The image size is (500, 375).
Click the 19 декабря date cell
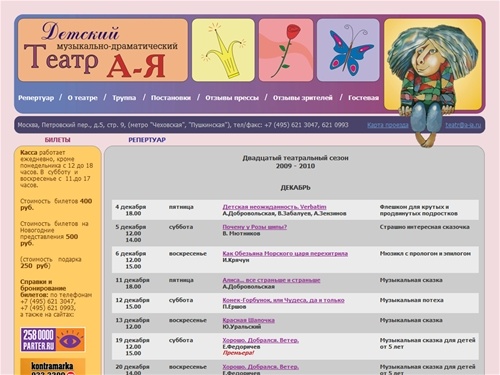132,347
